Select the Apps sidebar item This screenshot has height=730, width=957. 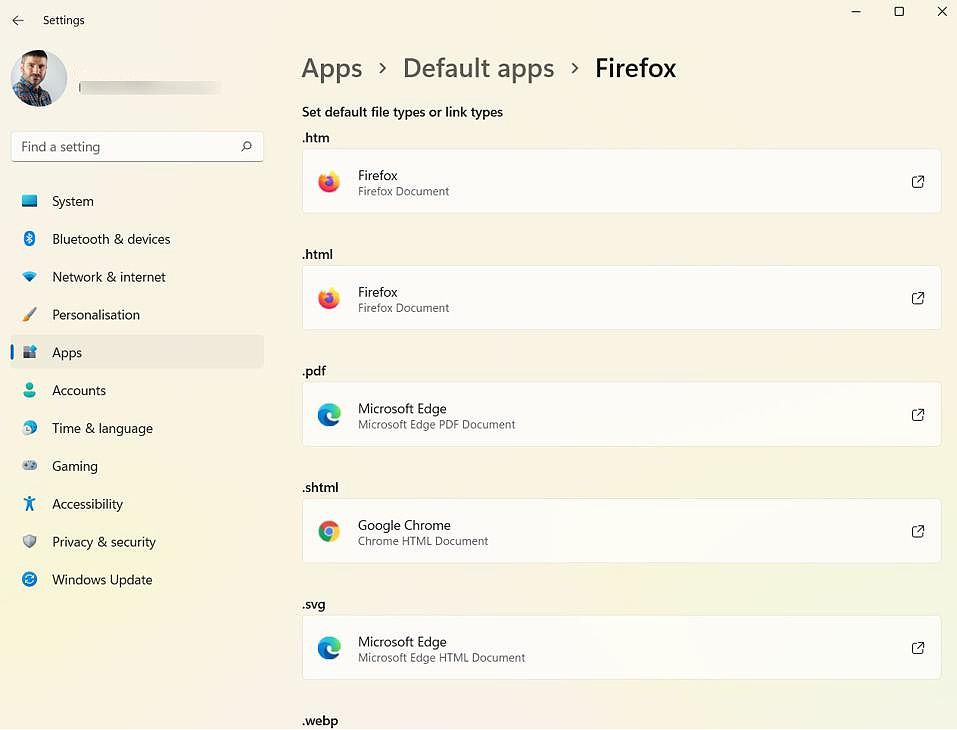(x=137, y=352)
